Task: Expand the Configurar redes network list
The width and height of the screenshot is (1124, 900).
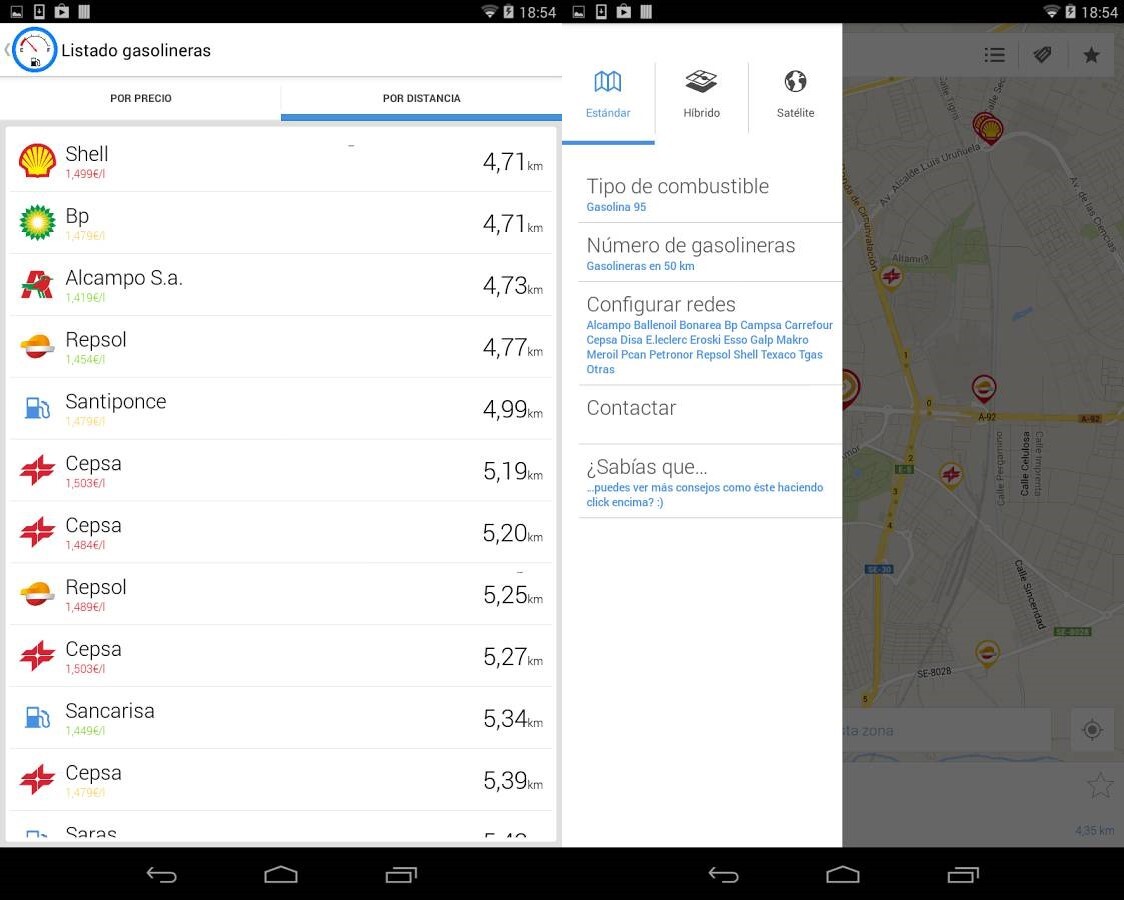Action: [710, 334]
